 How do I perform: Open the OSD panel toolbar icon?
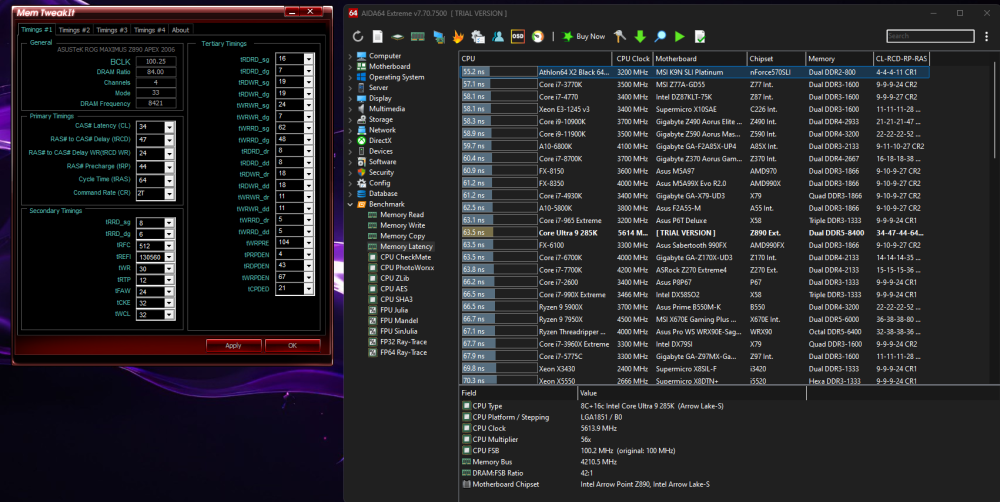(518, 36)
